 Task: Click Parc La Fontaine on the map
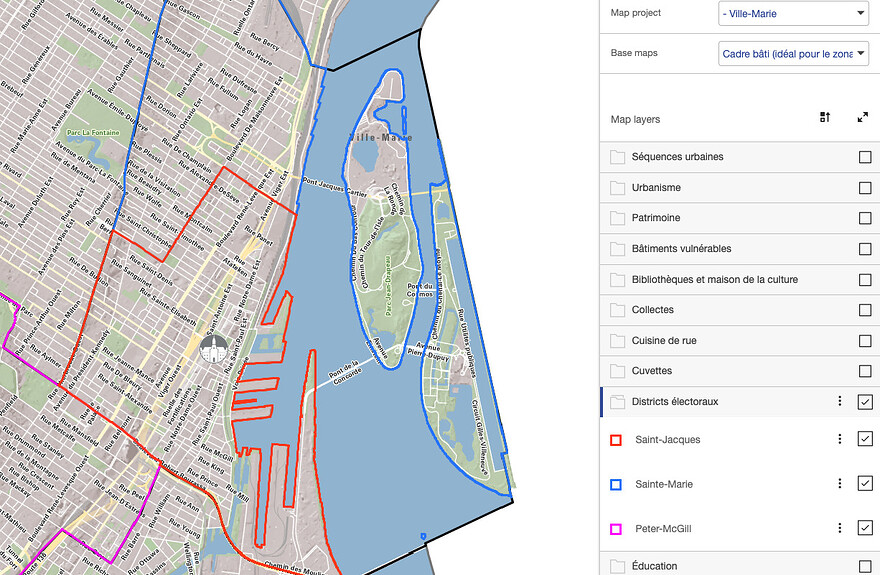point(87,132)
